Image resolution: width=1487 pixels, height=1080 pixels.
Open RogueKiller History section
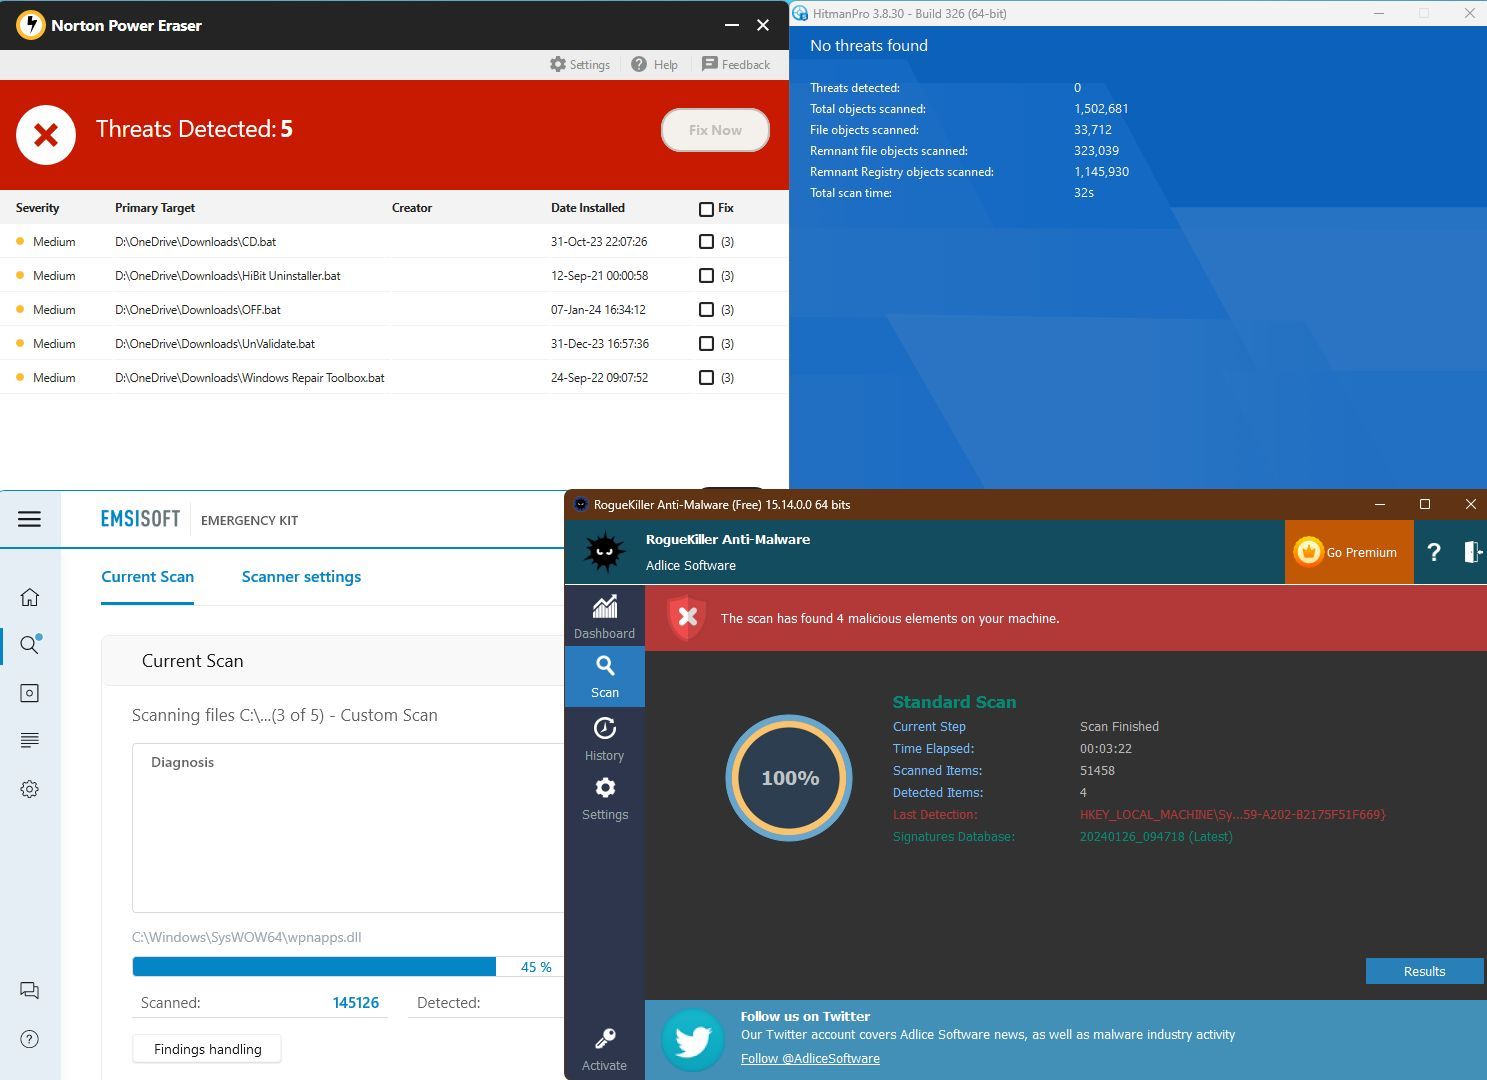[604, 739]
